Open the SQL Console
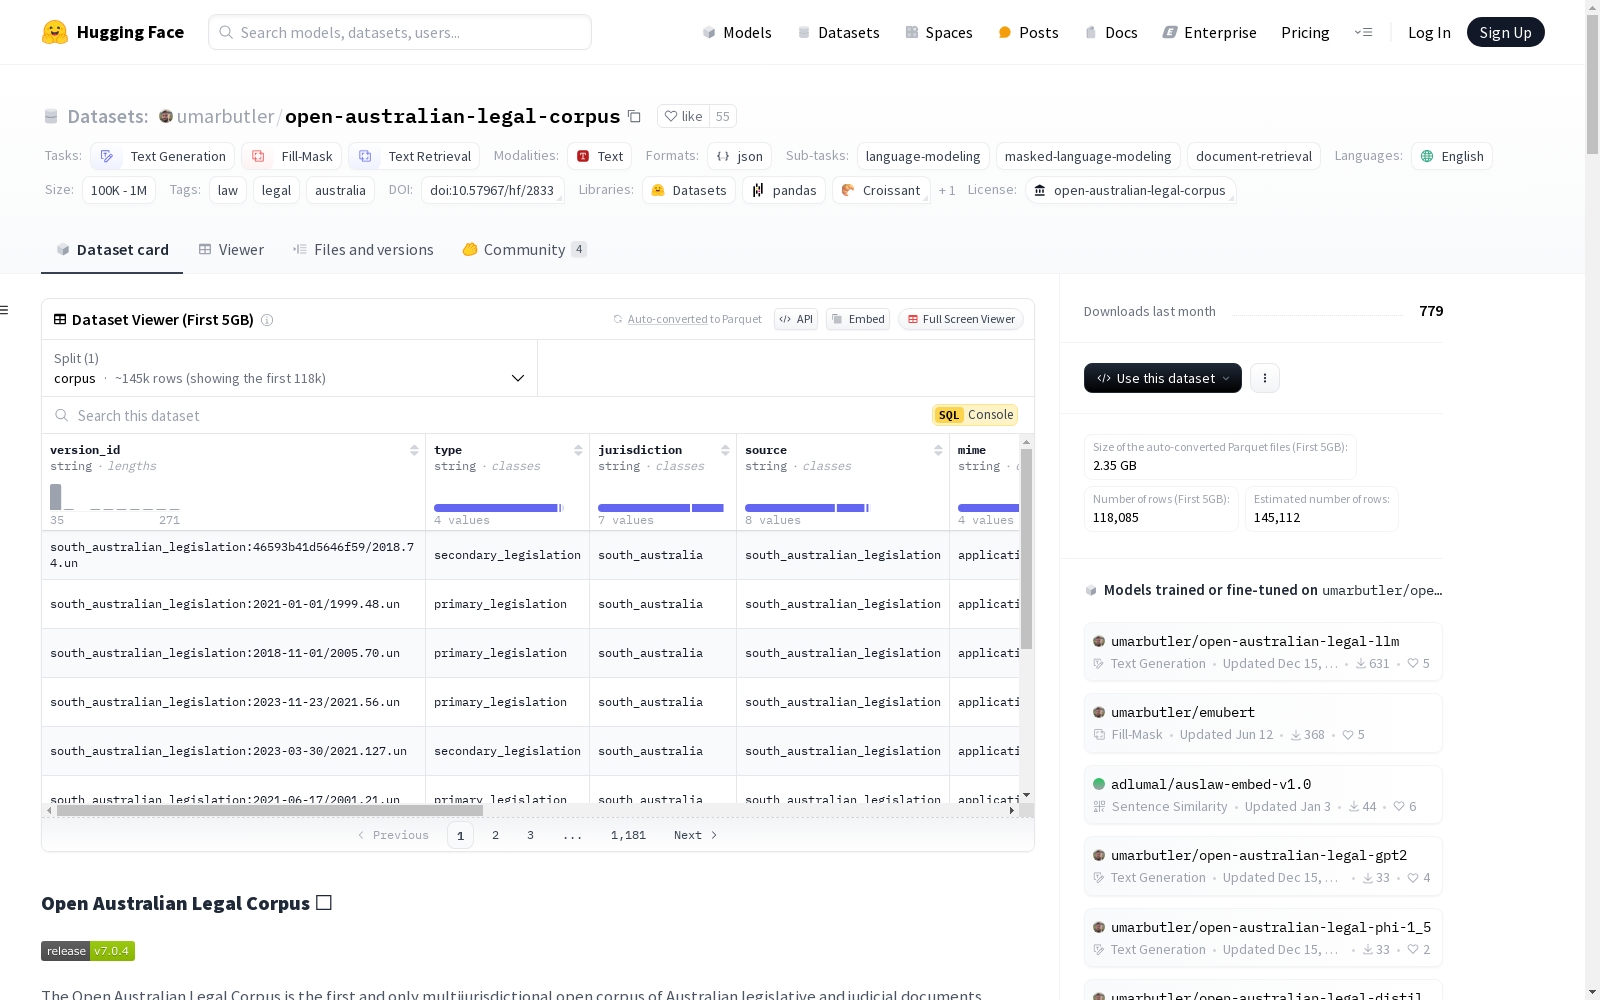 [975, 415]
